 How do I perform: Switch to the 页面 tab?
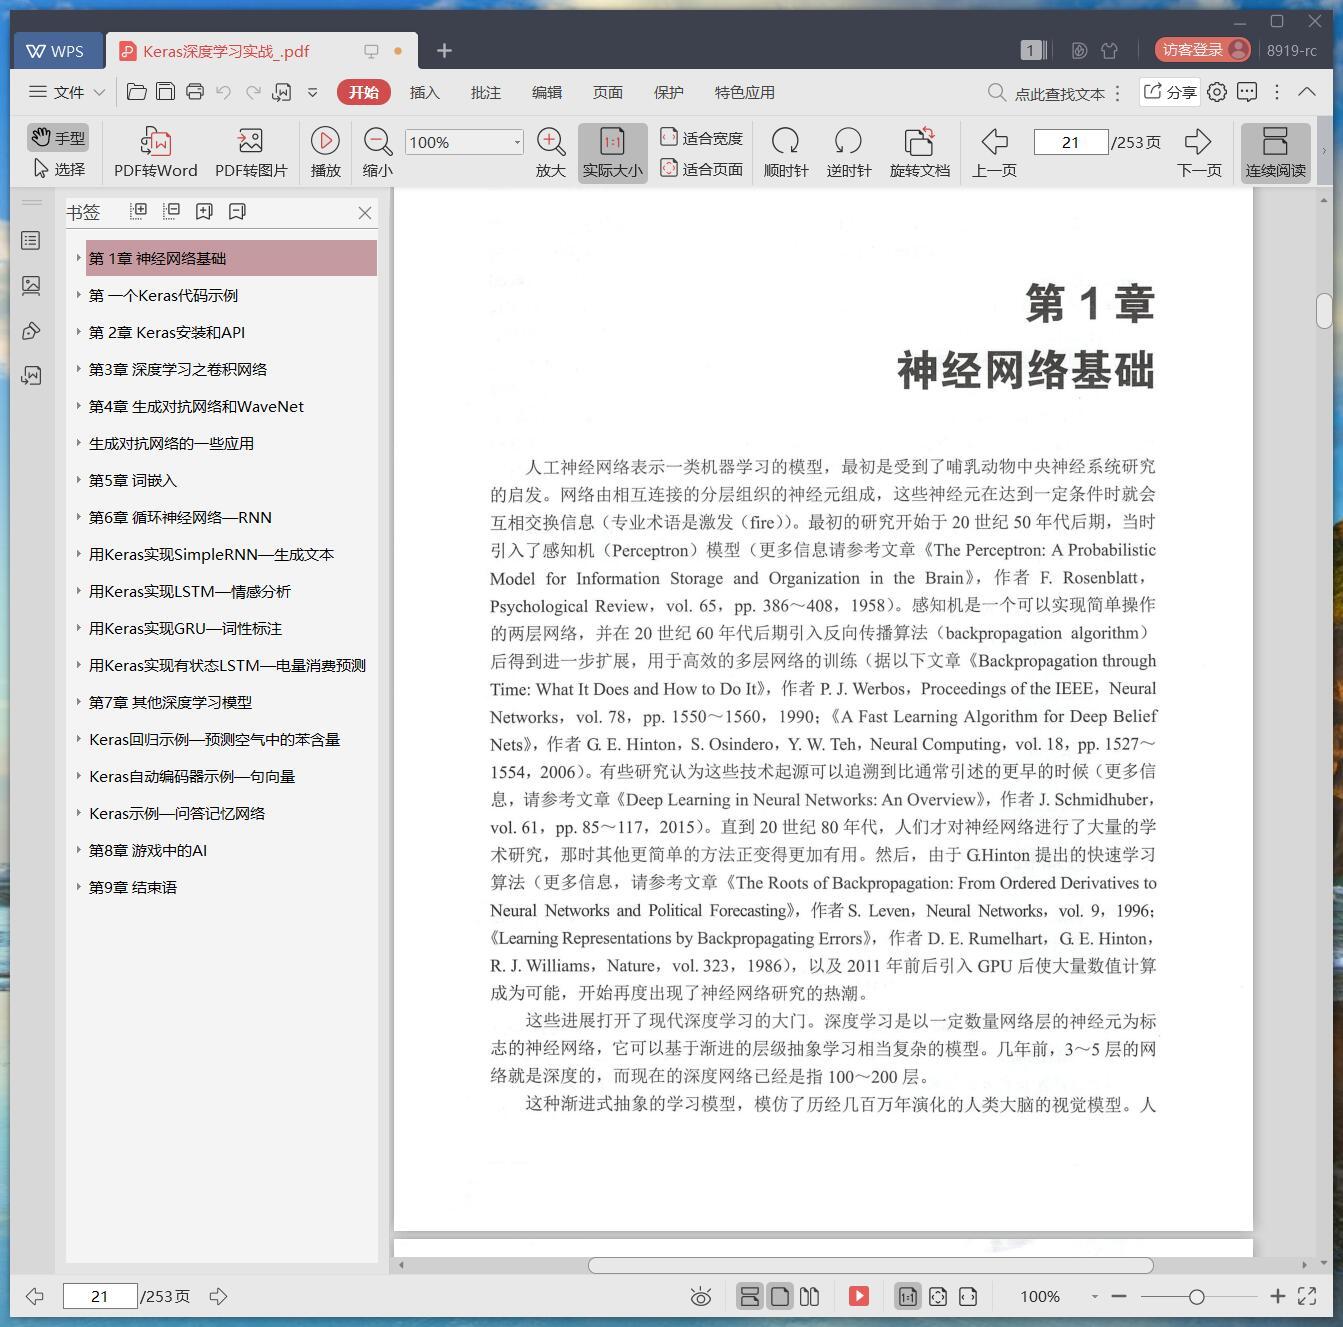pyautogui.click(x=607, y=92)
